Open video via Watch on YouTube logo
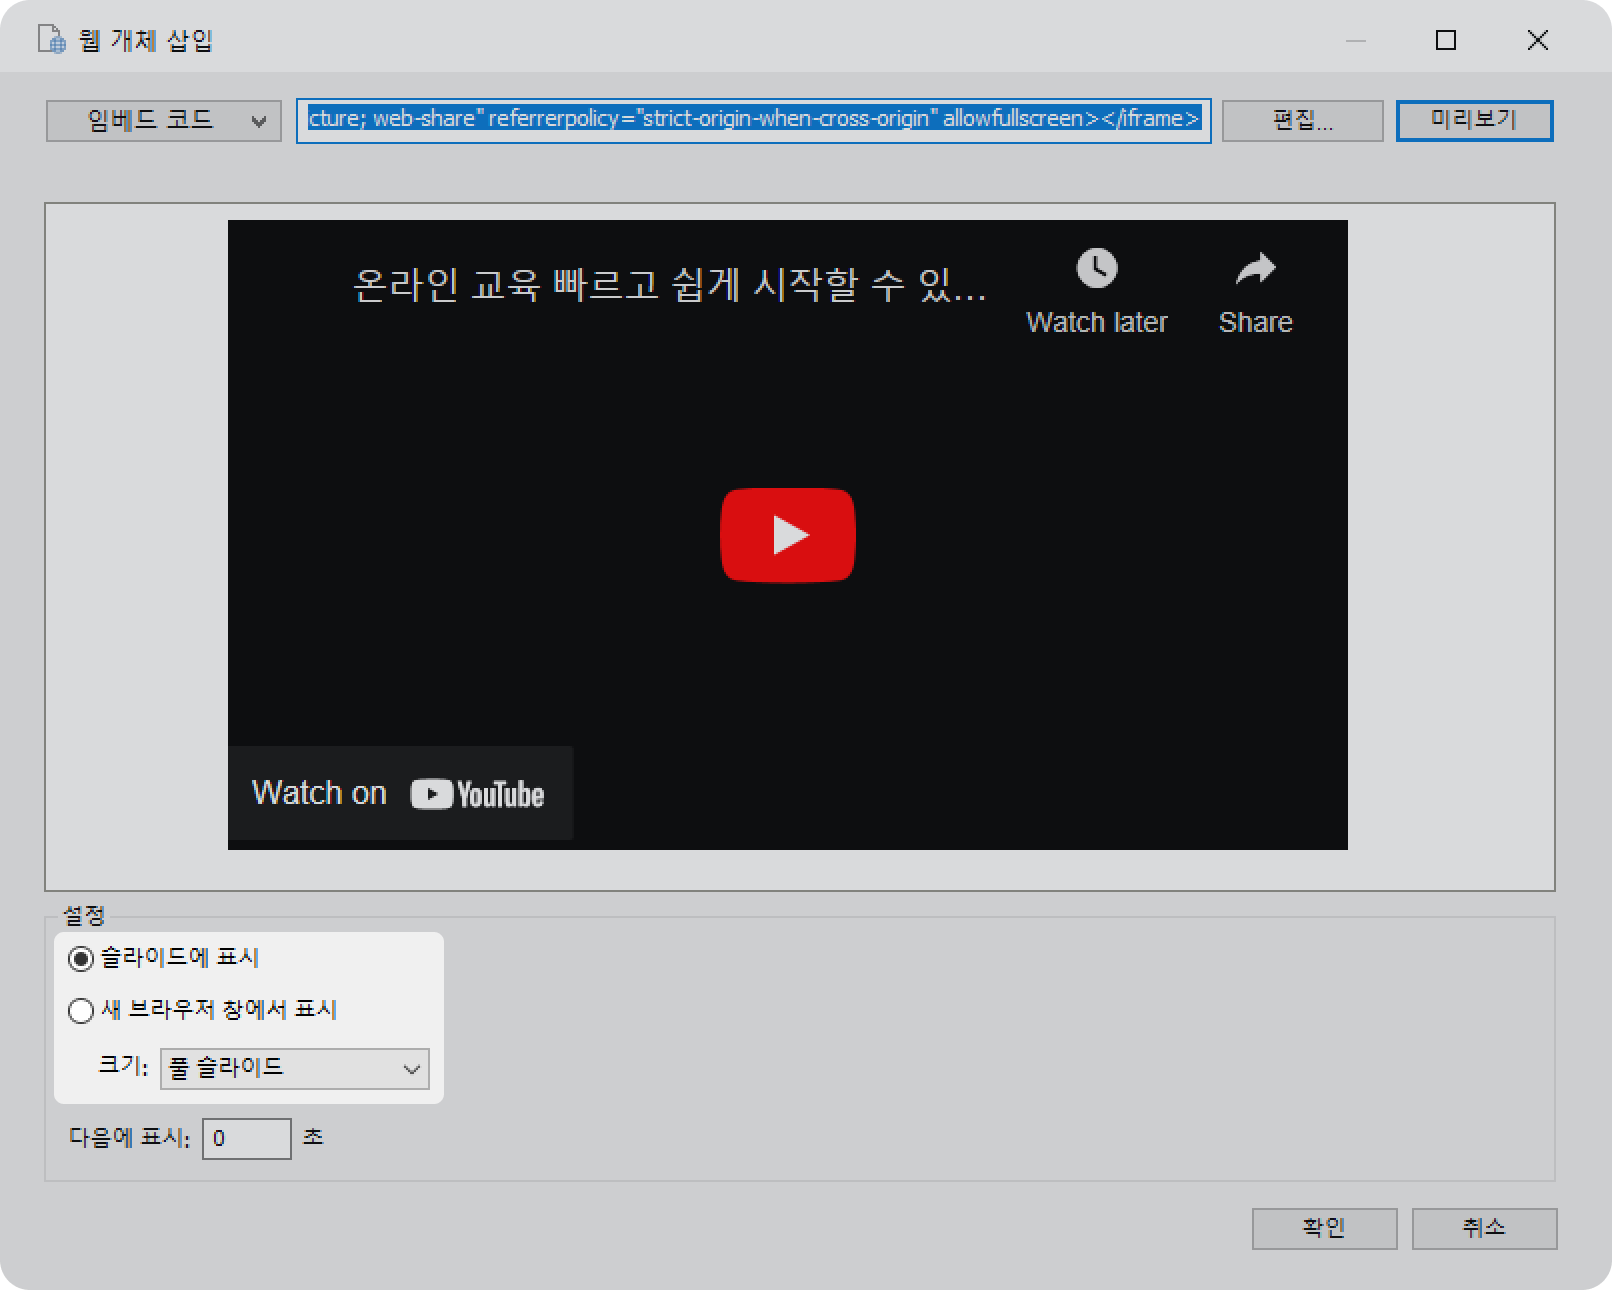Viewport: 1612px width, 1290px height. (x=477, y=794)
